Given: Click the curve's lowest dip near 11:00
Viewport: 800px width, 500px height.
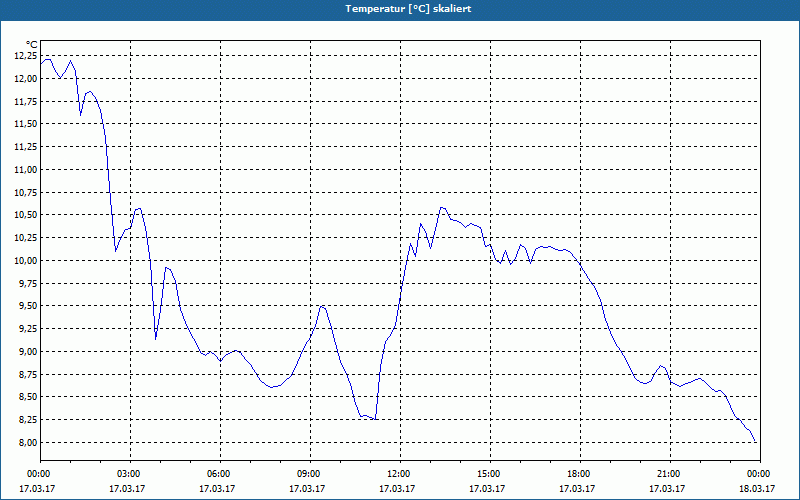Looking at the screenshot, I should [375, 419].
